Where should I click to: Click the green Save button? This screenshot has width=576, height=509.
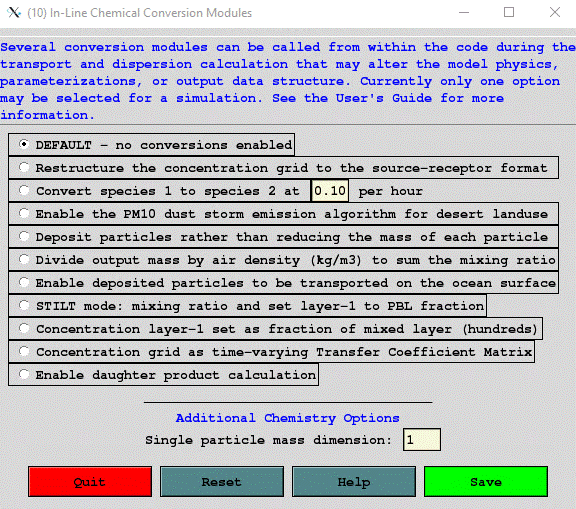click(x=486, y=482)
